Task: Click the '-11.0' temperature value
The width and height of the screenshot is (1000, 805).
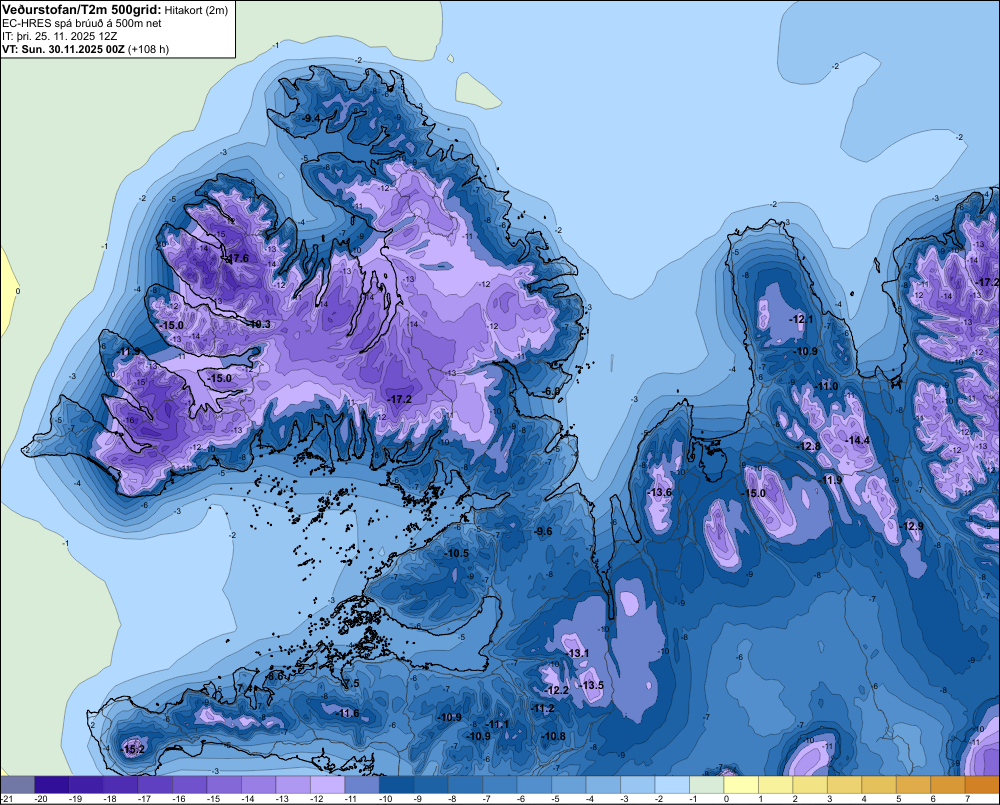Action: pyautogui.click(x=827, y=387)
